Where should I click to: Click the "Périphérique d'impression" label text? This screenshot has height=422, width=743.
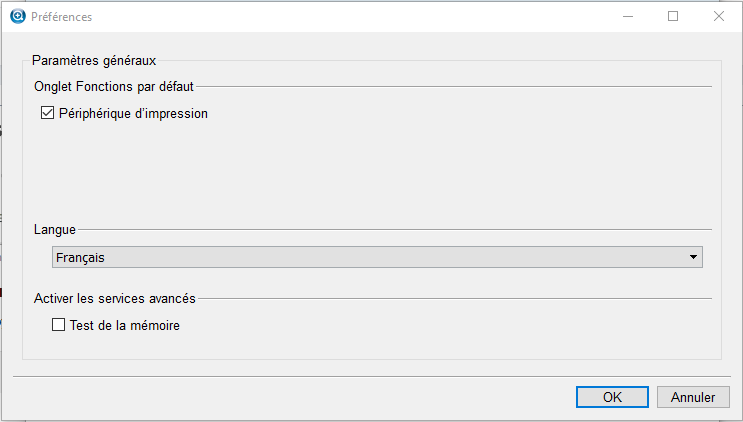pyautogui.click(x=133, y=114)
